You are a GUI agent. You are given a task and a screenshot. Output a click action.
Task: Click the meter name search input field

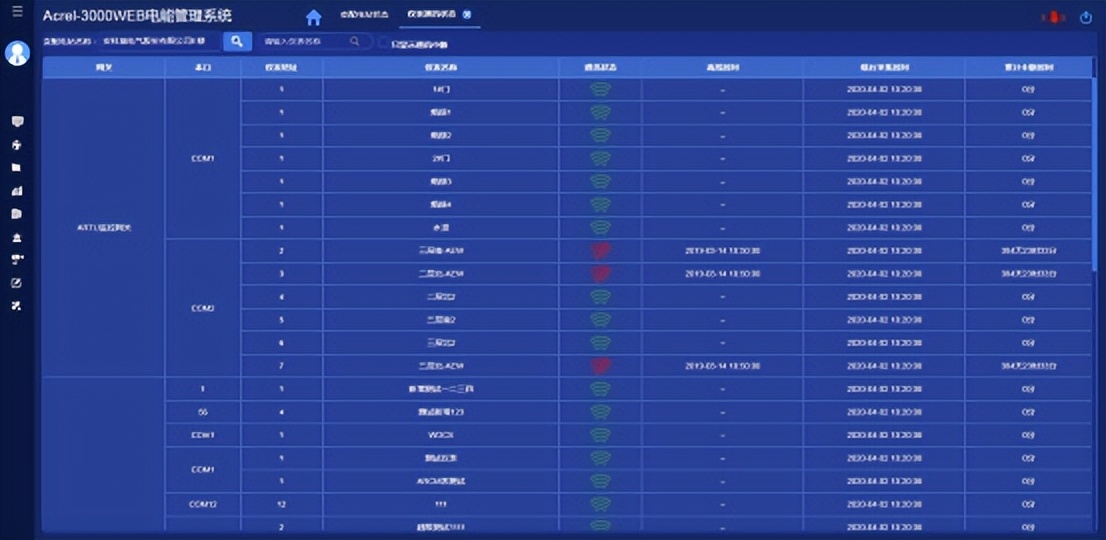click(305, 42)
